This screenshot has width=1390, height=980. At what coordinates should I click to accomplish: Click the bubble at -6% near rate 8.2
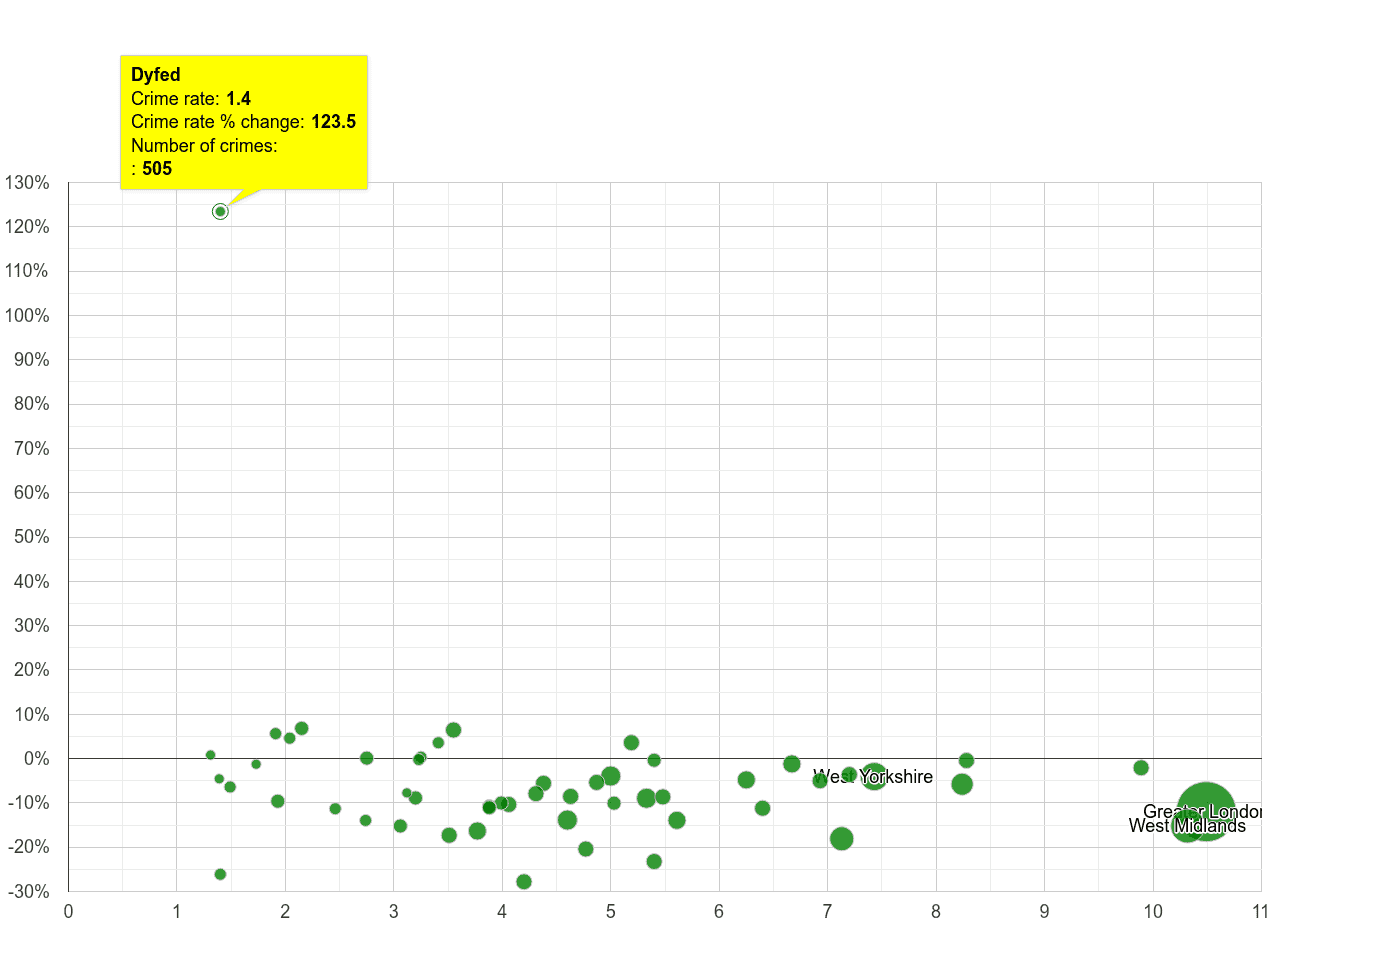[x=962, y=784]
